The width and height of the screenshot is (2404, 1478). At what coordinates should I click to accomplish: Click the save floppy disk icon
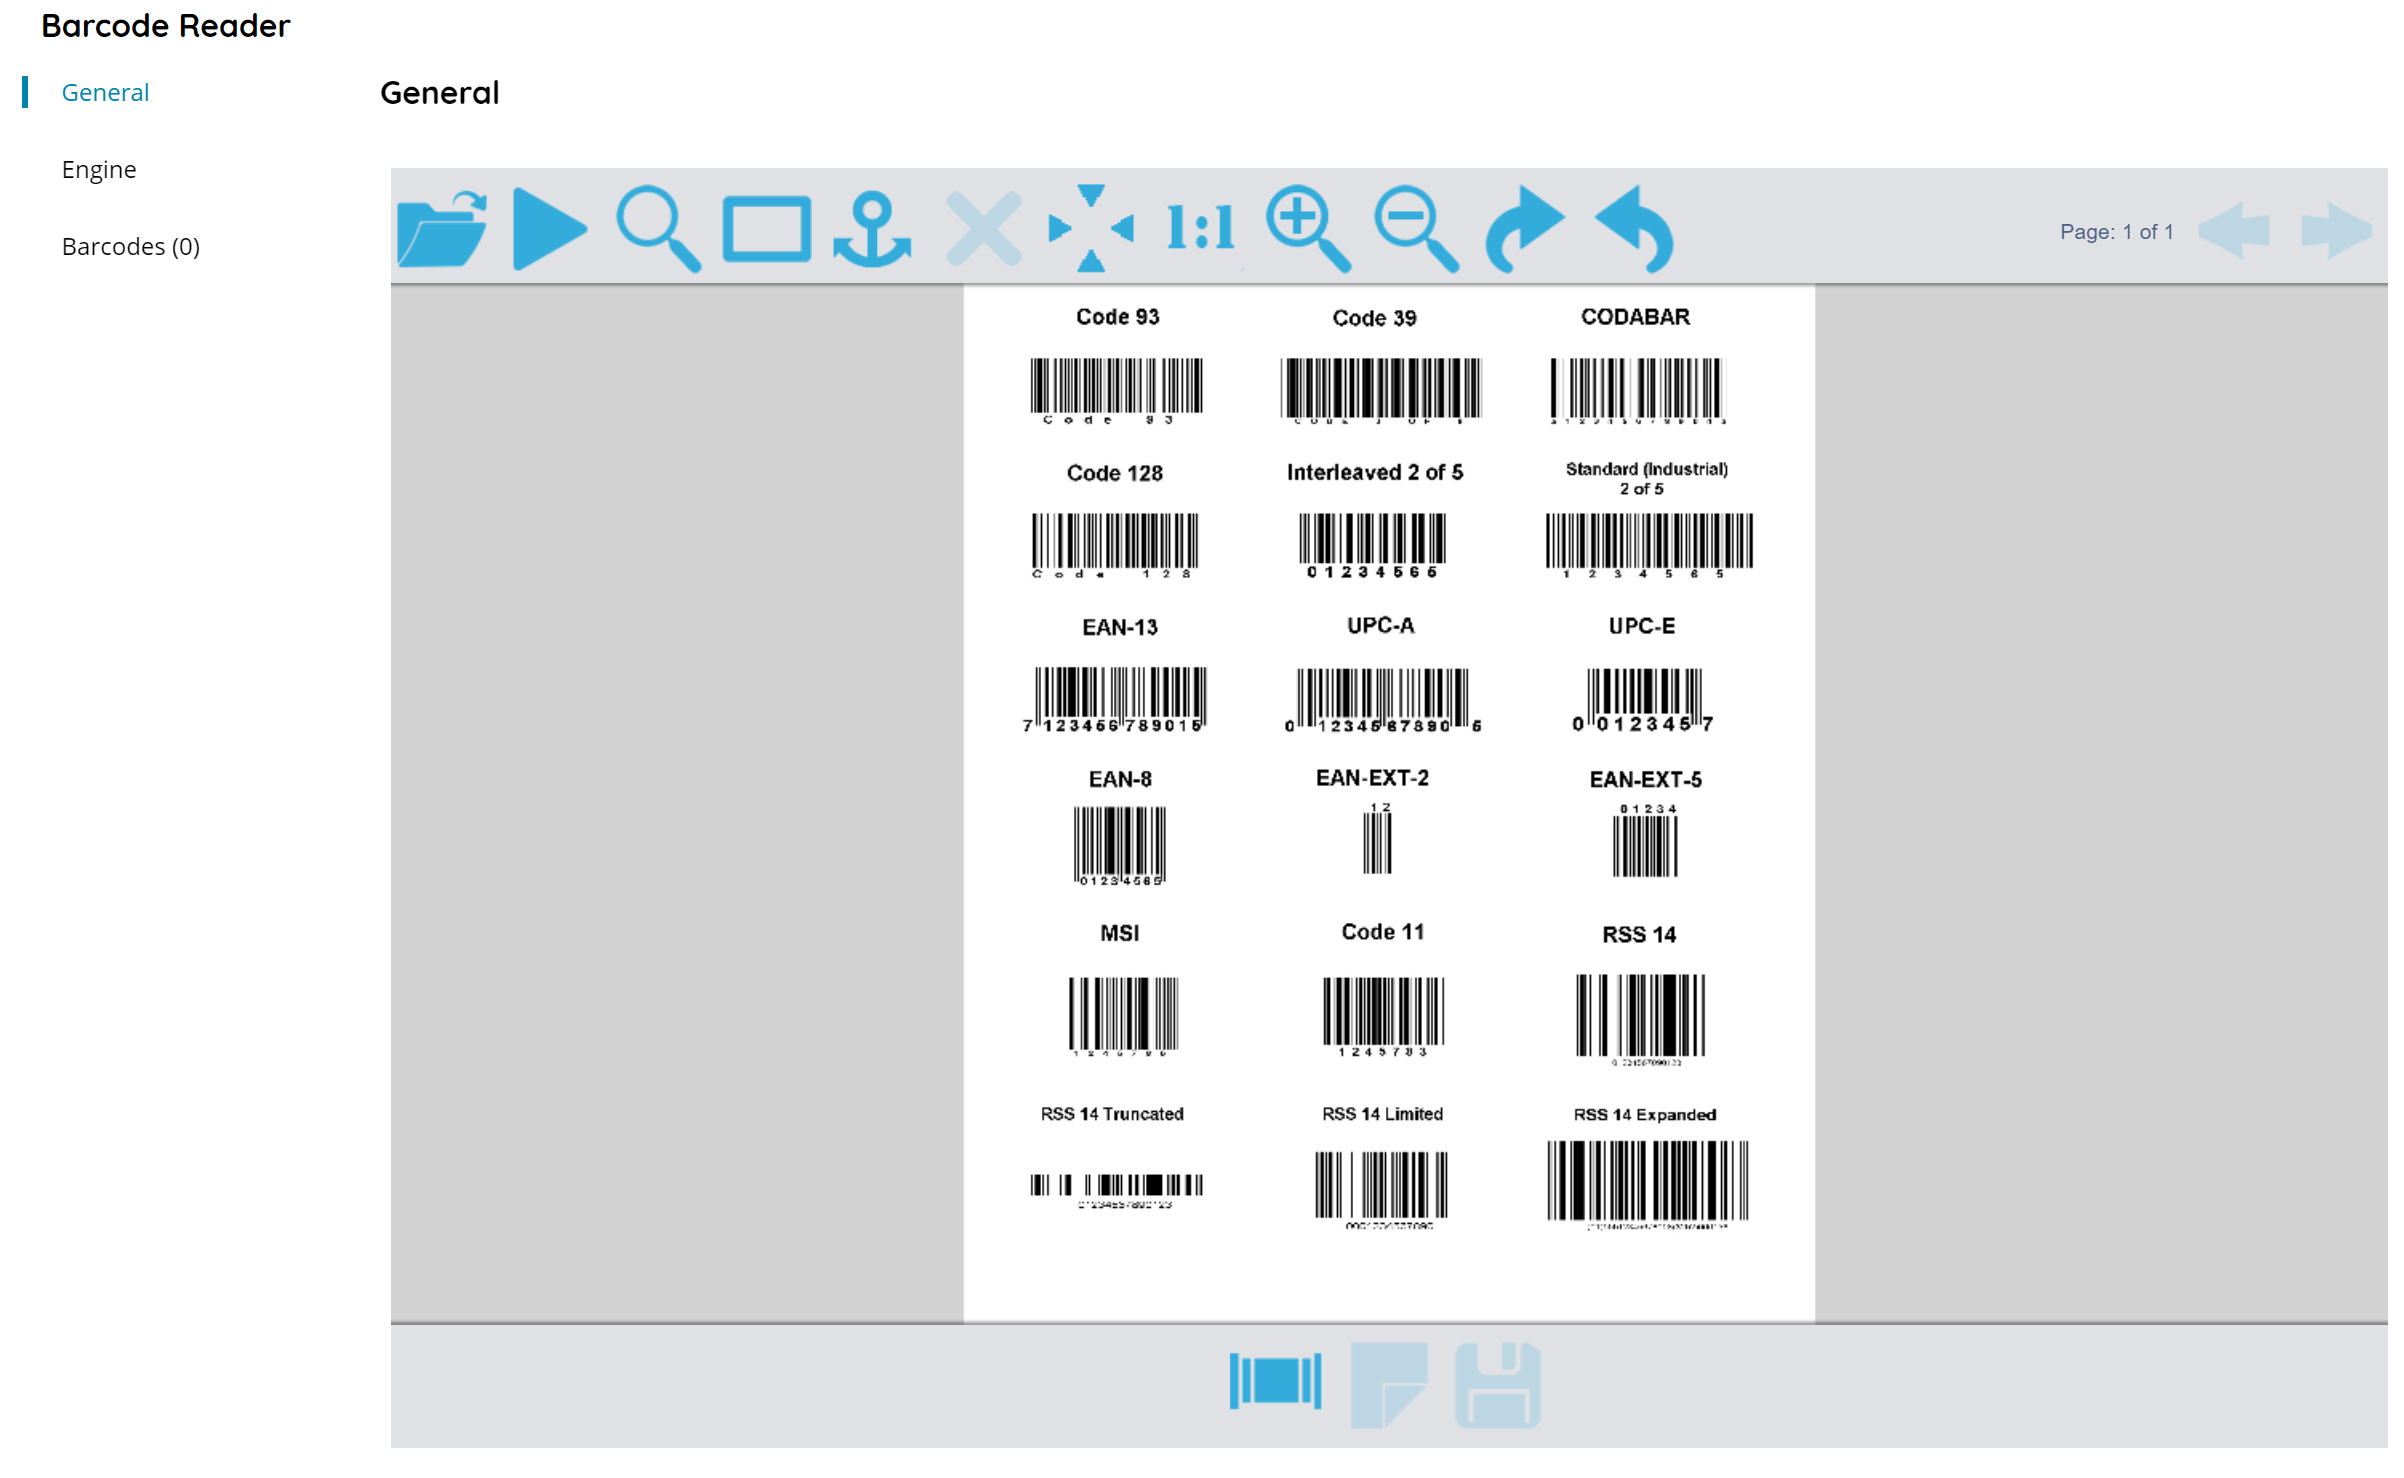coord(1497,1385)
